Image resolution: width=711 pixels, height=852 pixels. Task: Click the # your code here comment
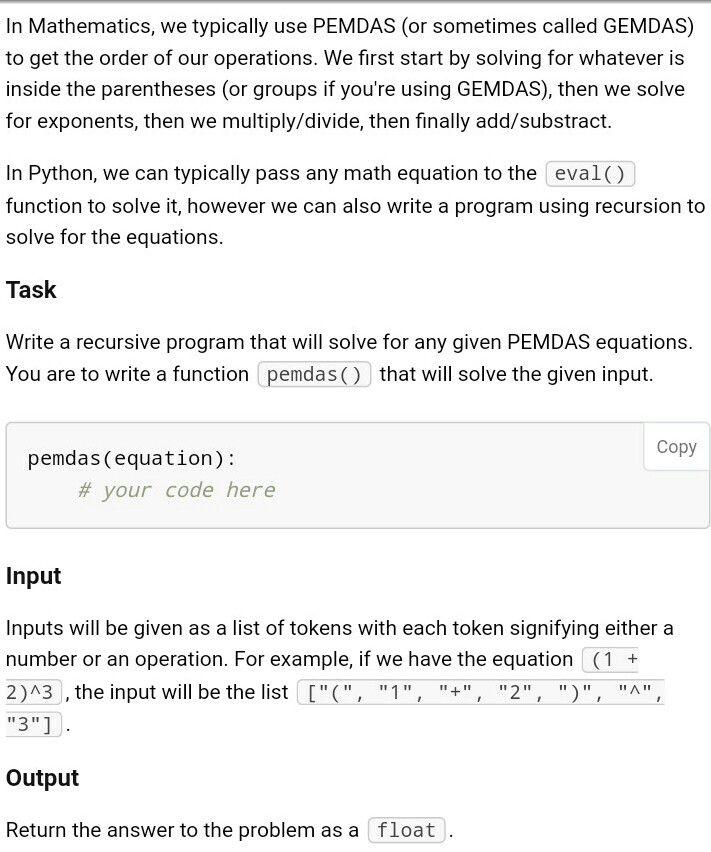coord(175,490)
